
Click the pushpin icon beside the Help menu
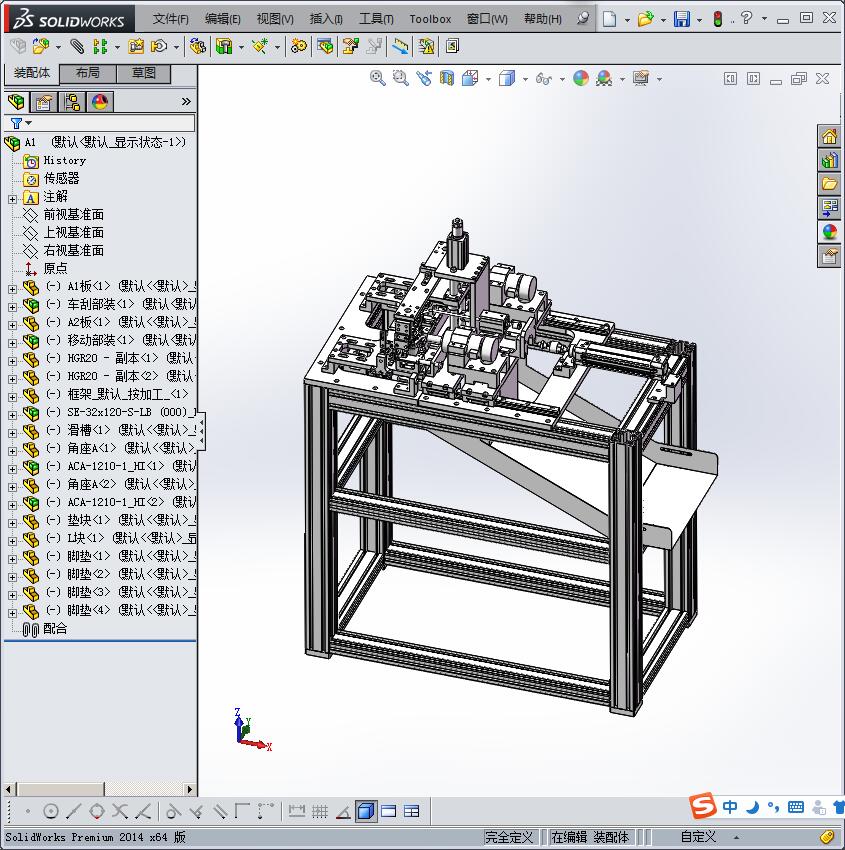583,18
